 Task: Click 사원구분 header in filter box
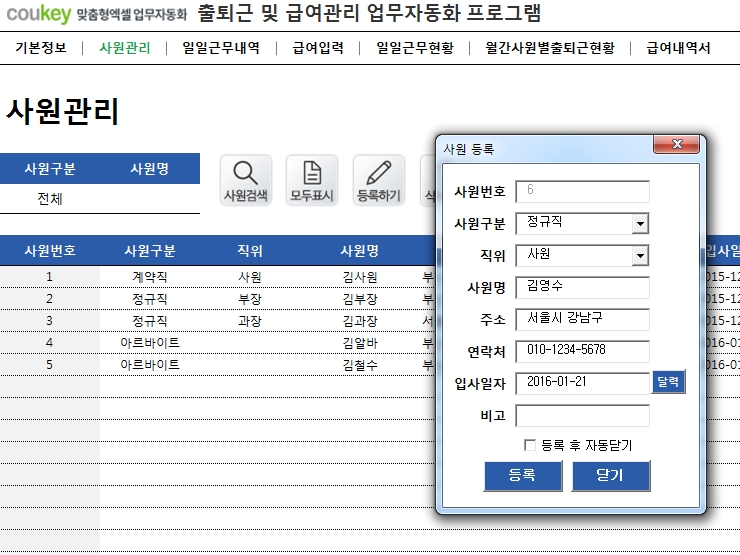tap(50, 168)
